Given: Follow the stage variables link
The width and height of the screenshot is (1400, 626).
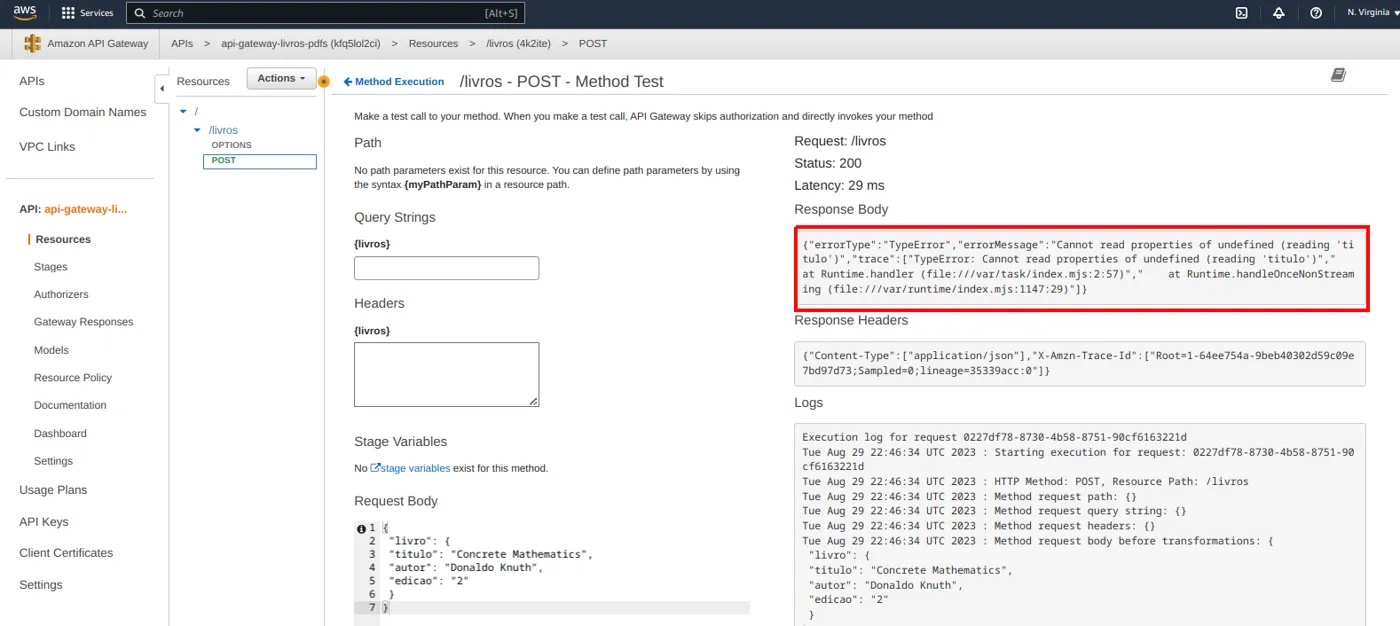Looking at the screenshot, I should click(415, 468).
